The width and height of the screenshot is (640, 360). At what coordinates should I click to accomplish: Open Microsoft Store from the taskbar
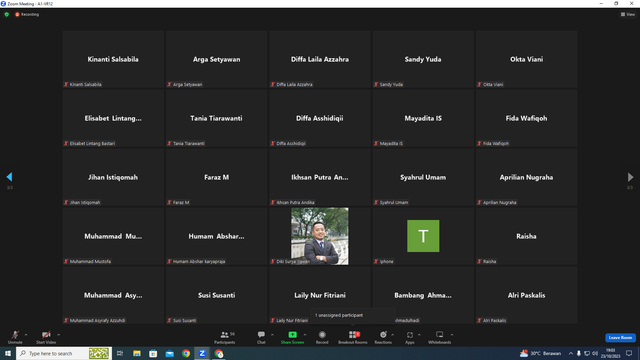tap(153, 353)
